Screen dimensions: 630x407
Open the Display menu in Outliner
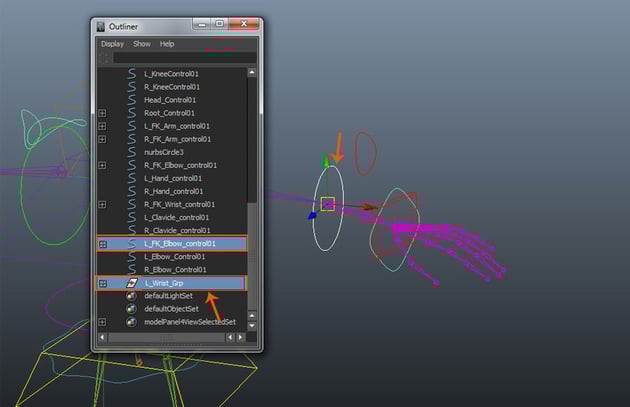[112, 44]
